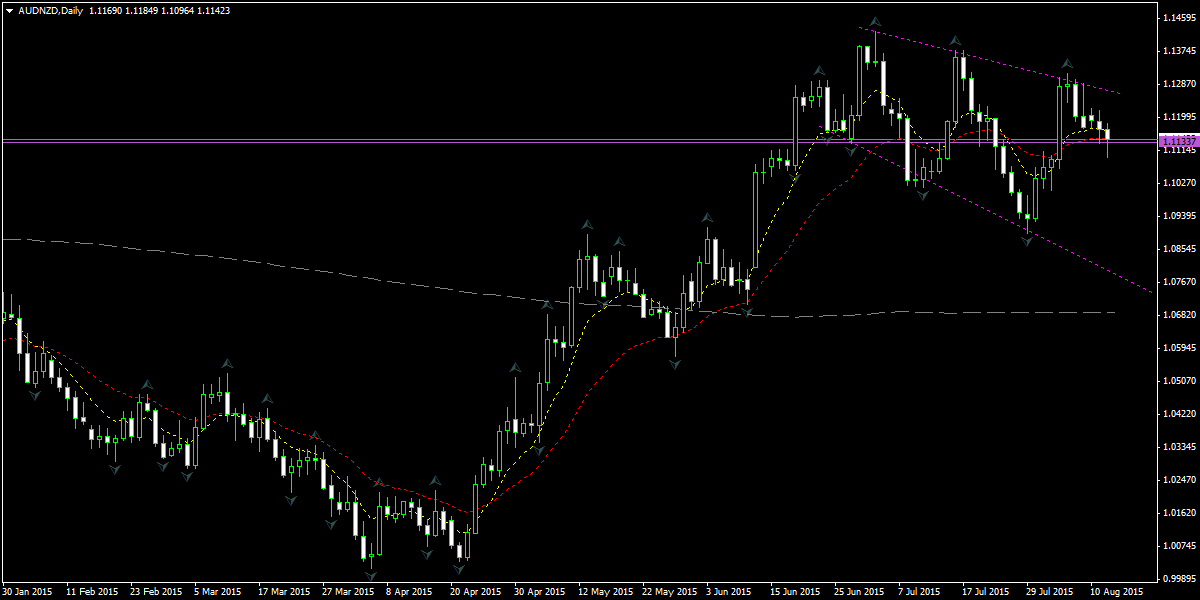
Task: Click the 30 Jan 2015 date label
Action: (27, 592)
